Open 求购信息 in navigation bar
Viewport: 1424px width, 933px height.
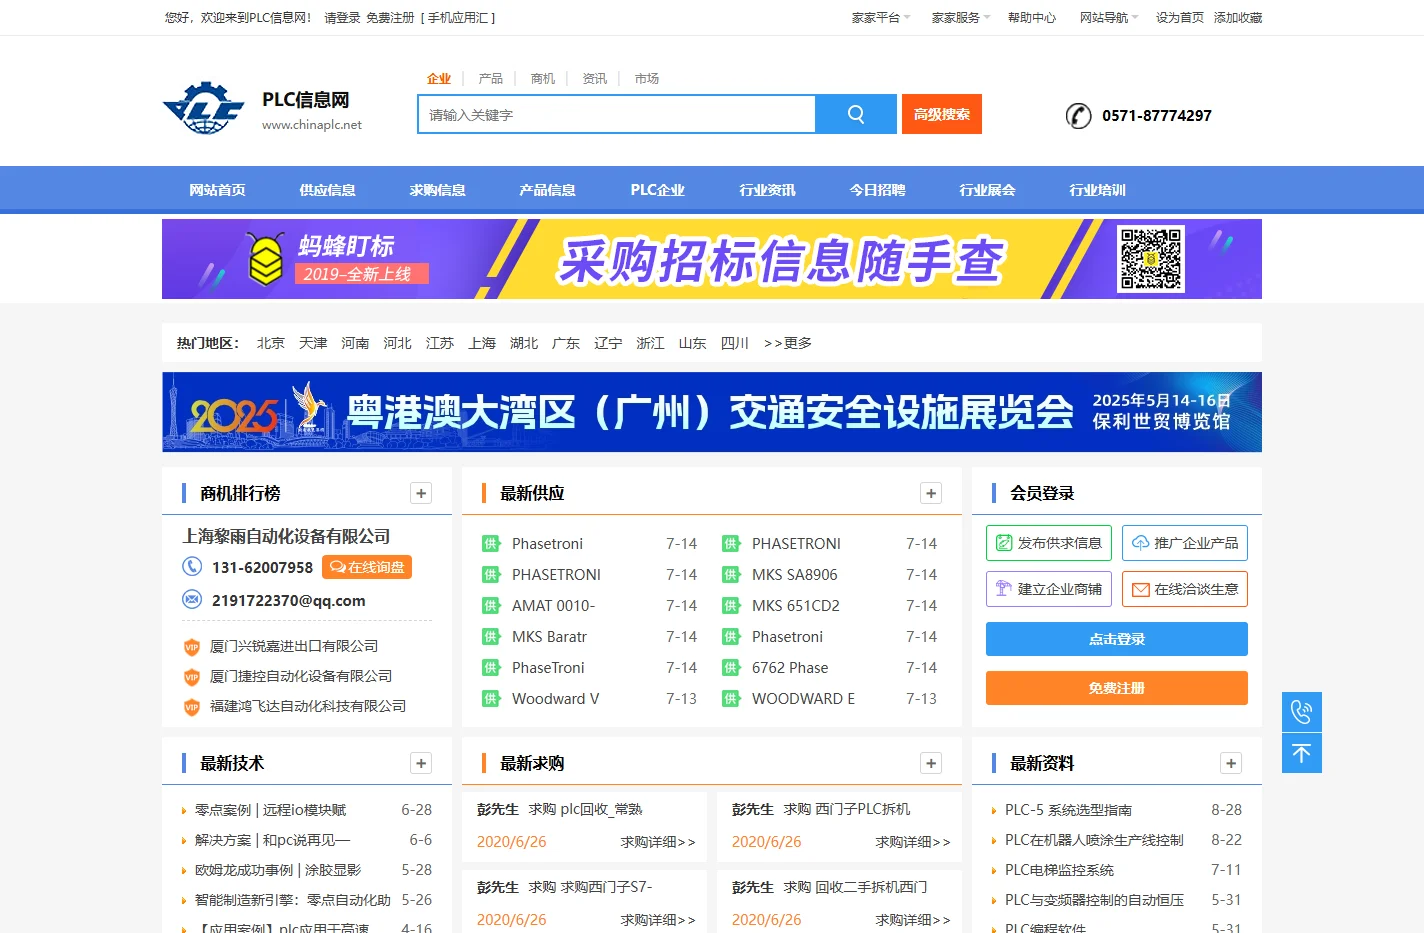pos(437,190)
